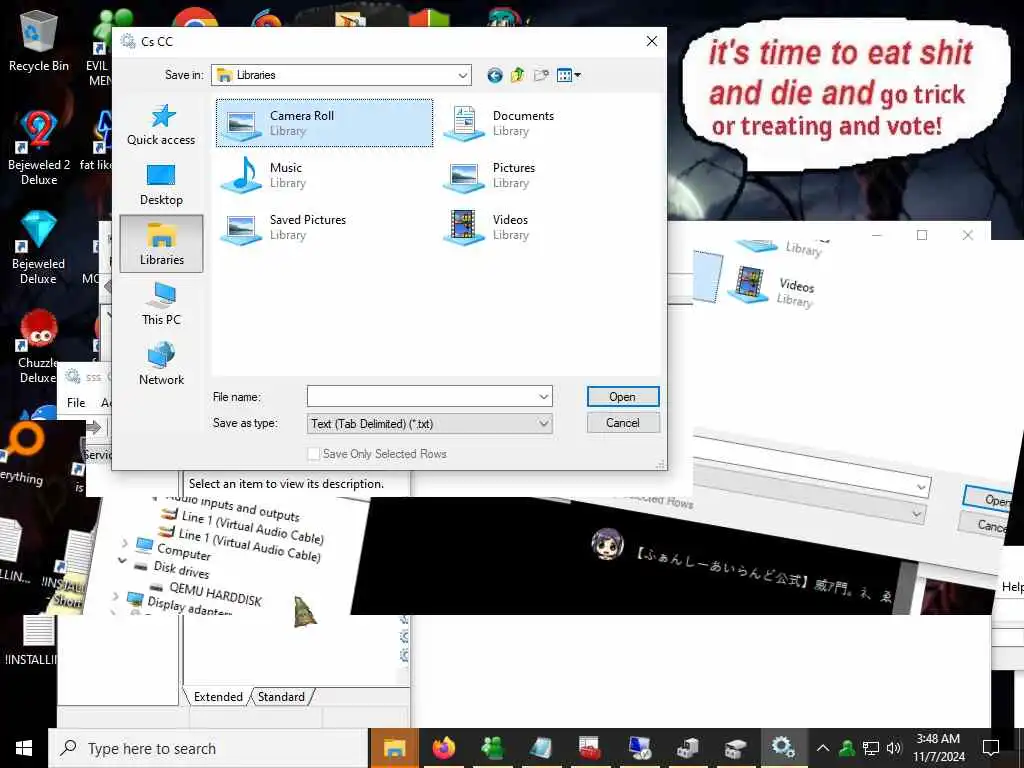The image size is (1024, 768).
Task: Show hidden system tray icons
Action: click(823, 748)
